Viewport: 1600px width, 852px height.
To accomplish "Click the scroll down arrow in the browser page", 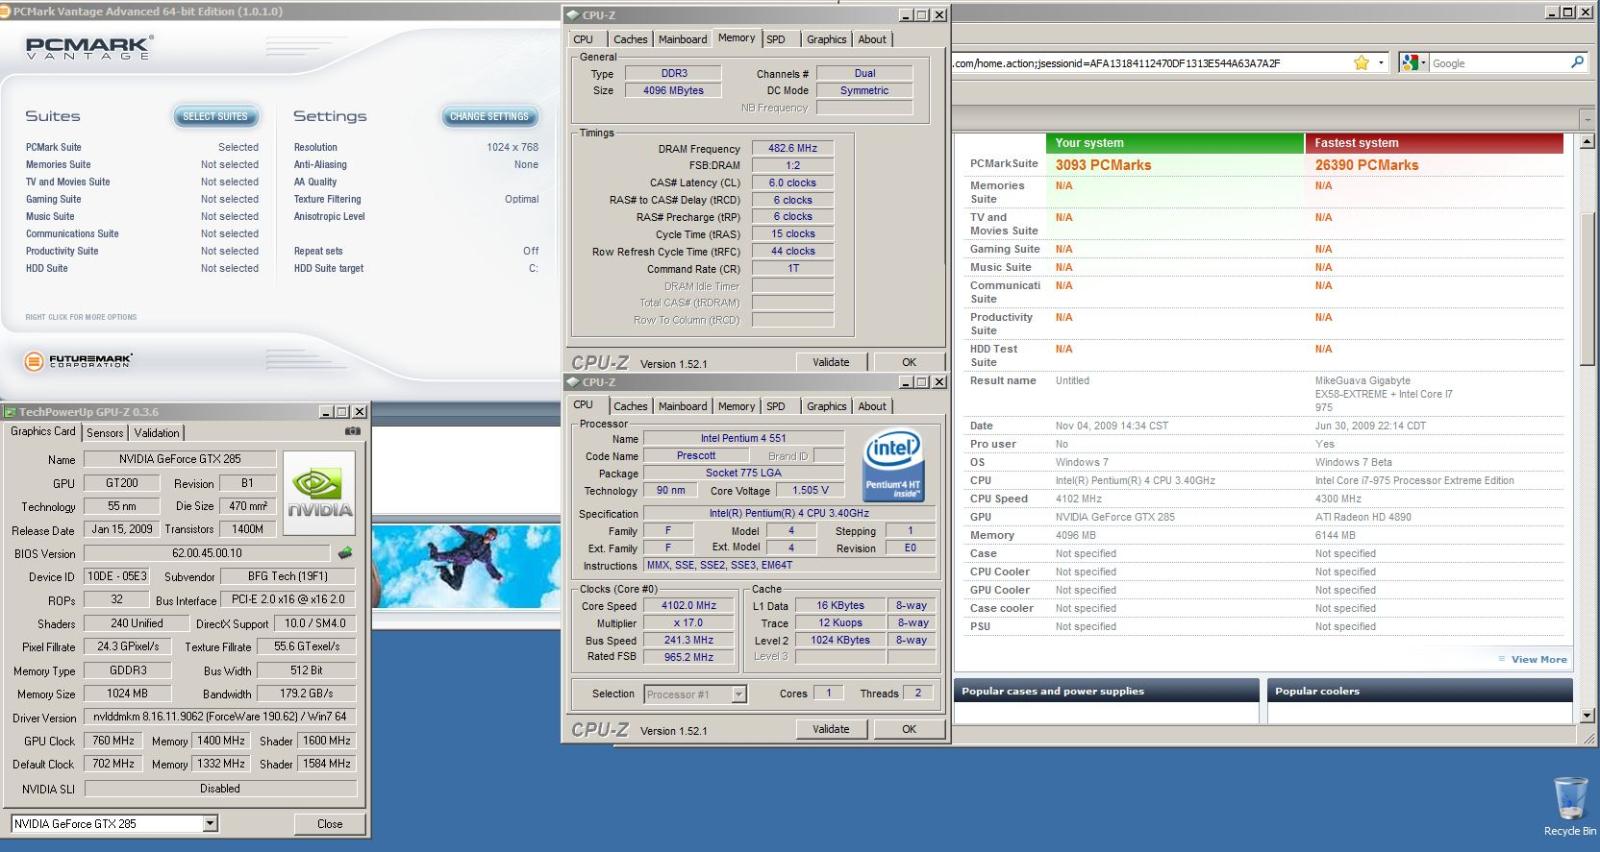I will pos(1587,715).
